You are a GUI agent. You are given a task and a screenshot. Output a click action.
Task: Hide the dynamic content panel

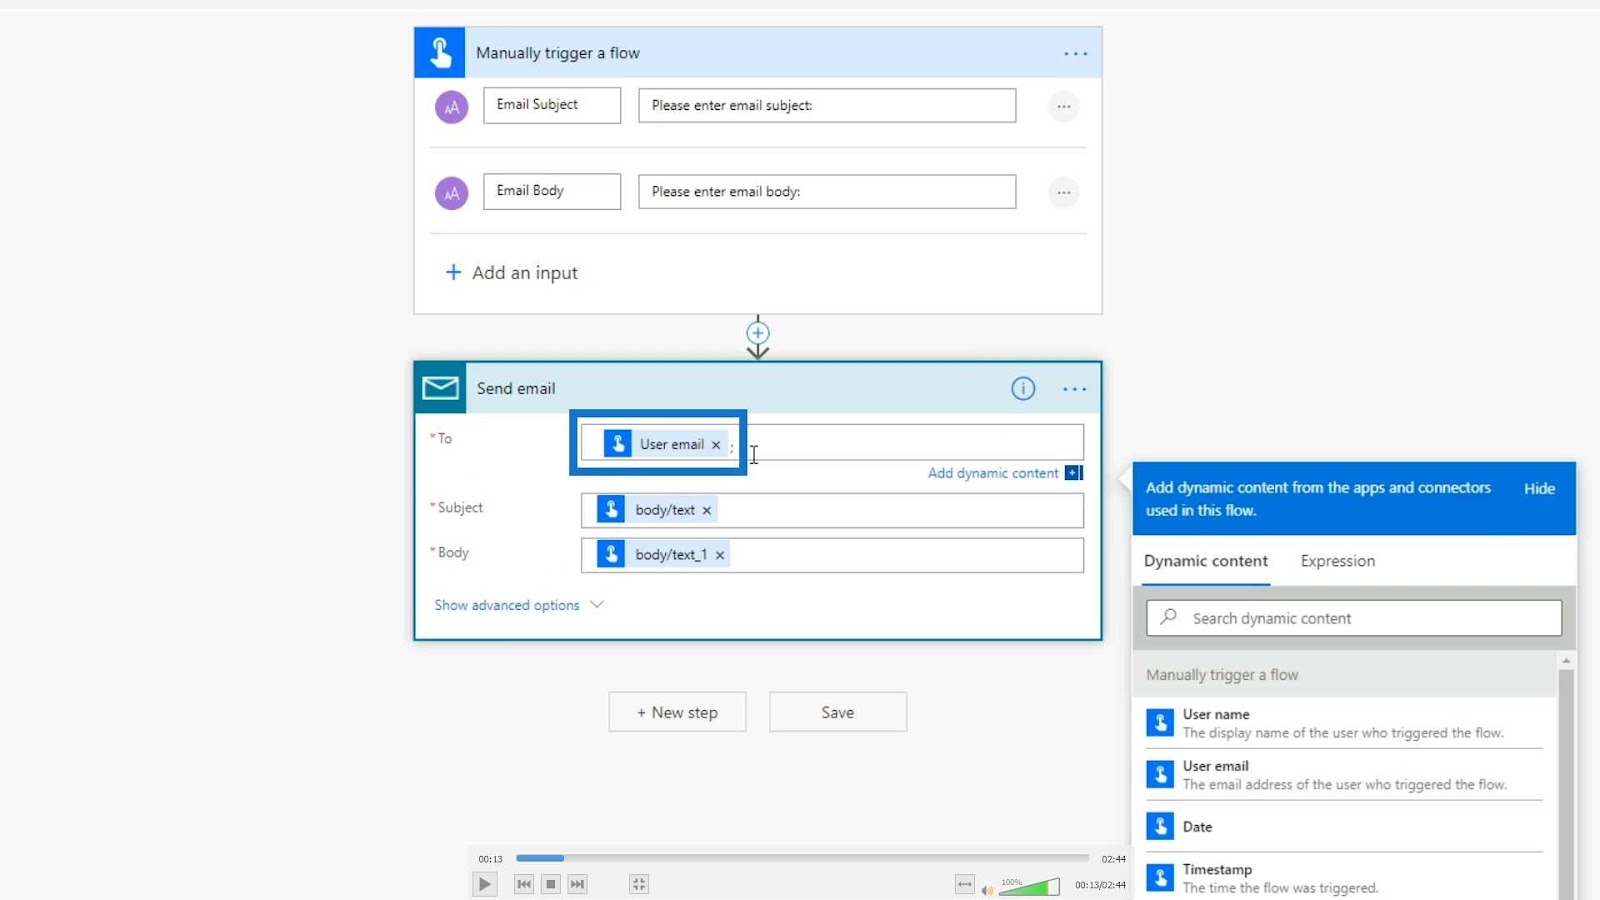[1539, 489]
